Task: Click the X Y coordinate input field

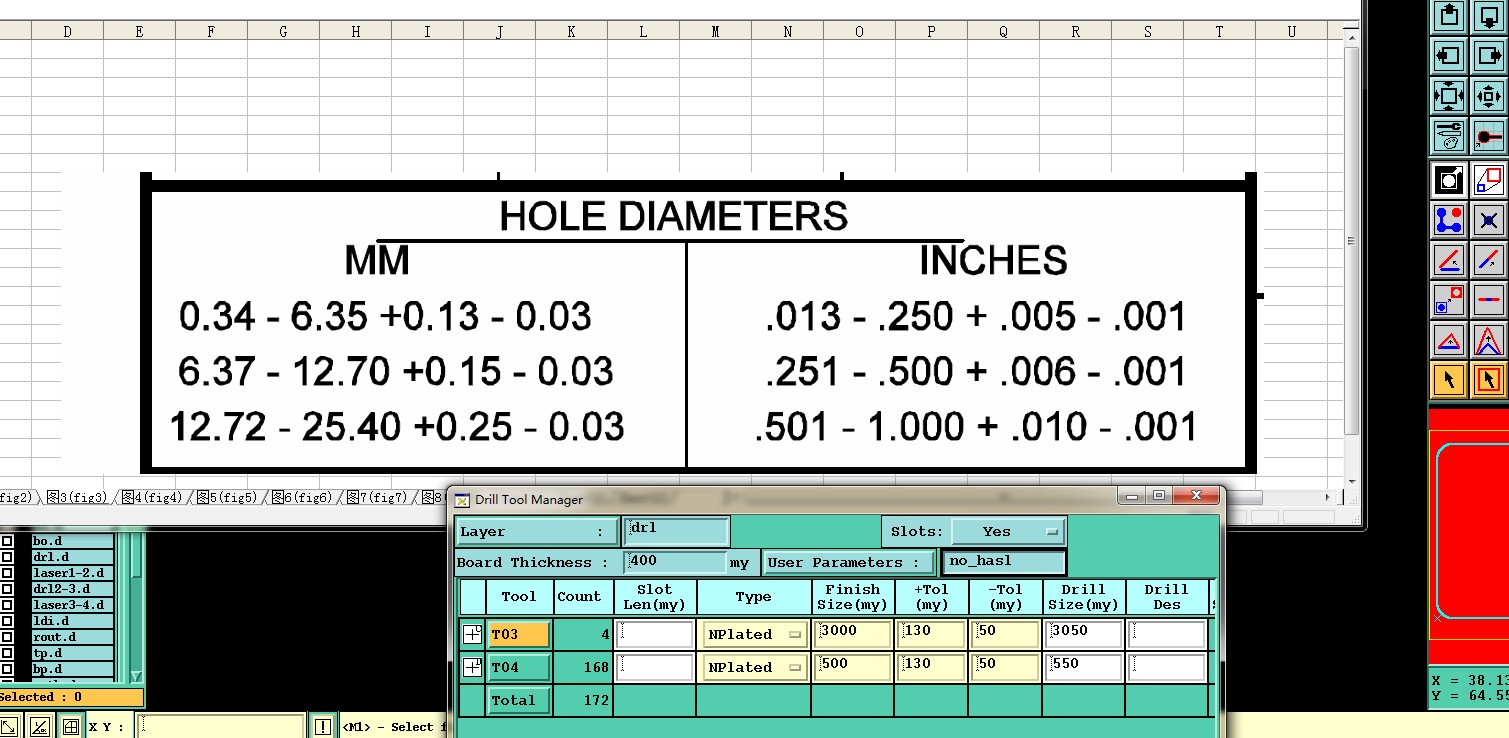Action: coord(220,726)
